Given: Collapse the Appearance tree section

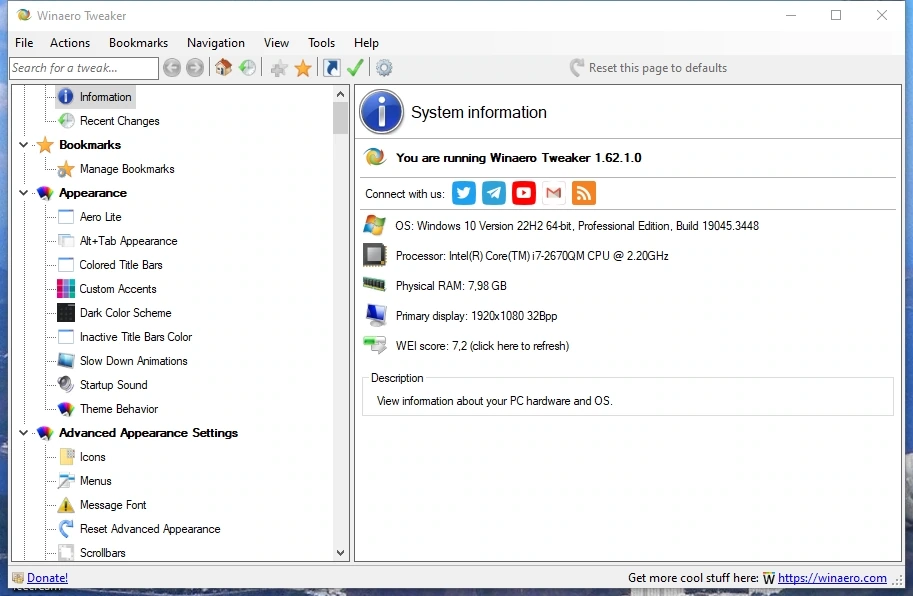Looking at the screenshot, I should click(23, 193).
